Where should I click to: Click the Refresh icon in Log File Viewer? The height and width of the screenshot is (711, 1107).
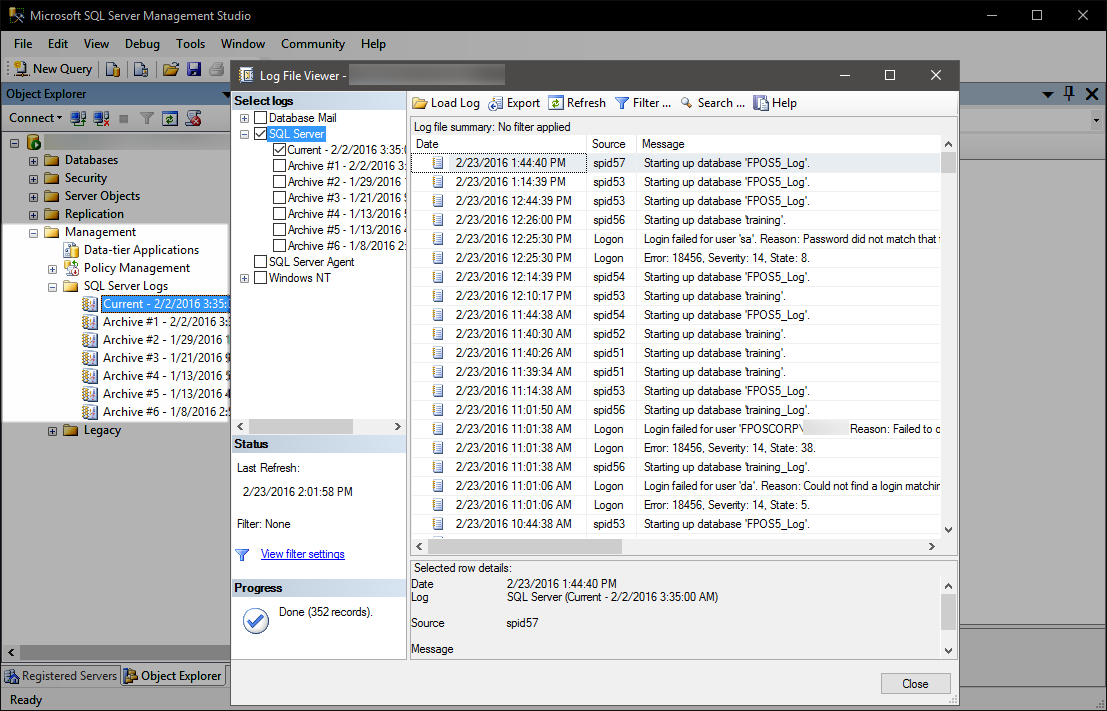556,103
